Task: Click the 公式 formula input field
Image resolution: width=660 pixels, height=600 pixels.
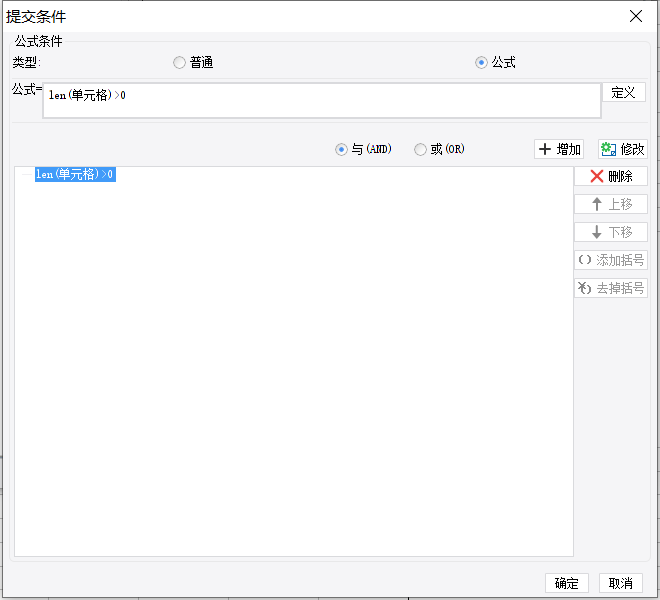Action: (x=322, y=100)
